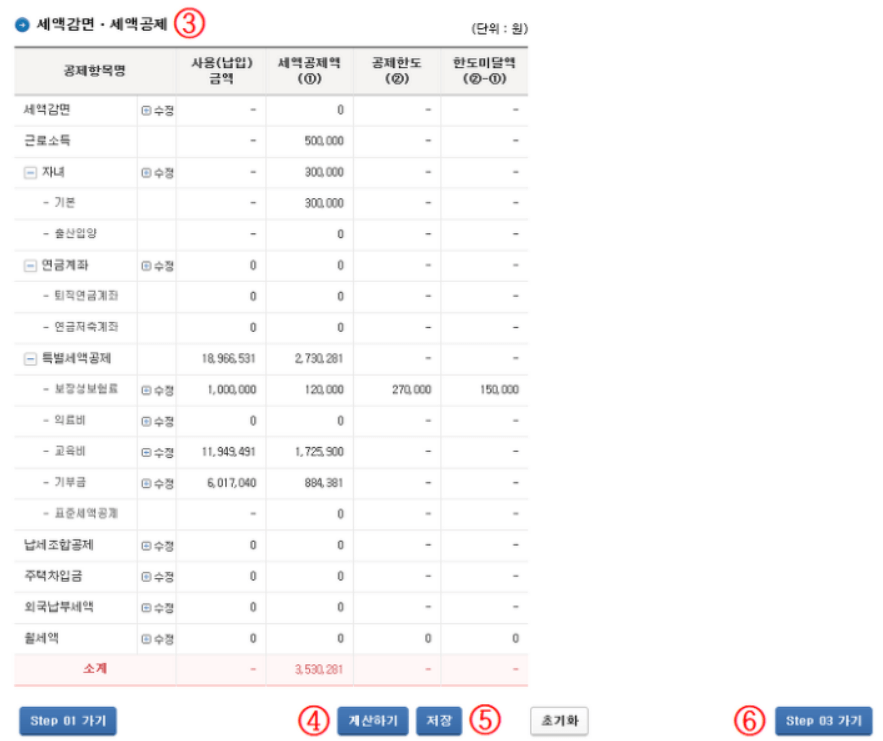
Task: Select the 기부금 paid amount 6,017,040
Action: click(231, 483)
